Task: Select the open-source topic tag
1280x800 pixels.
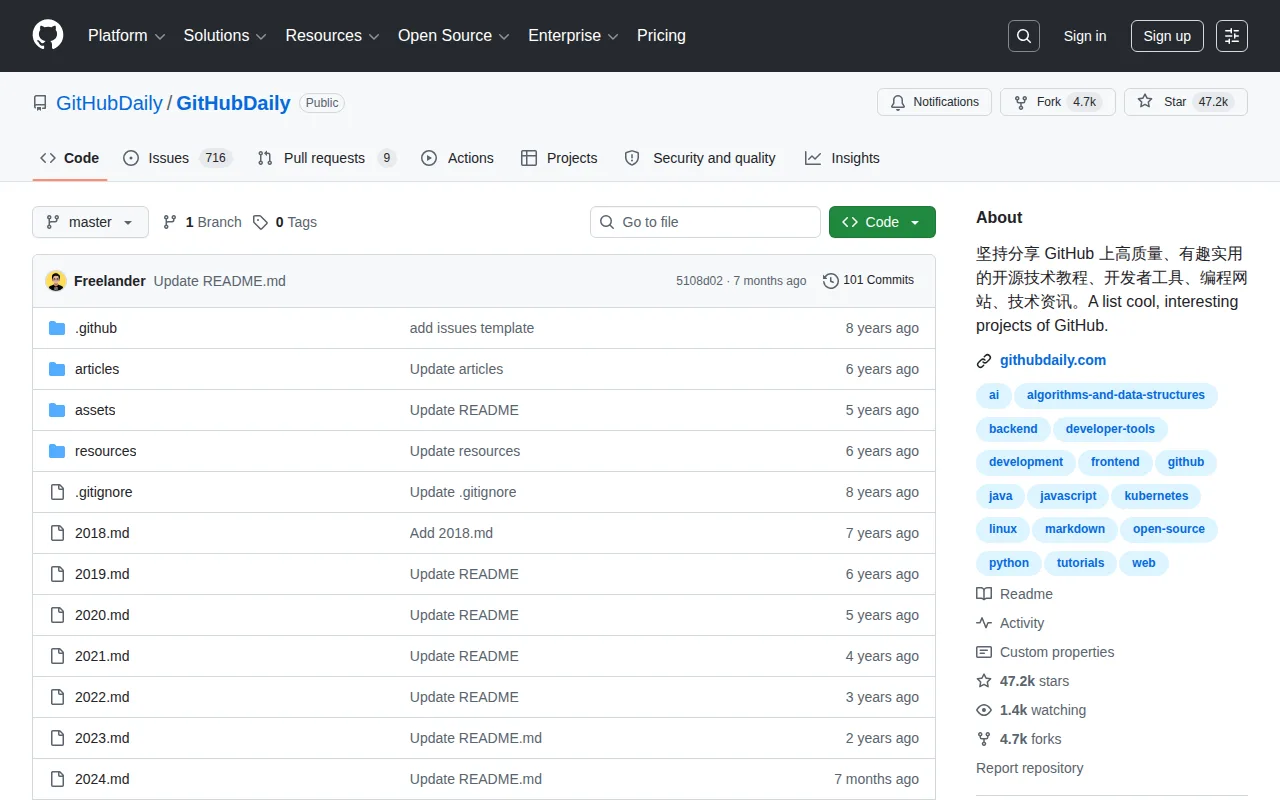Action: [x=1169, y=529]
